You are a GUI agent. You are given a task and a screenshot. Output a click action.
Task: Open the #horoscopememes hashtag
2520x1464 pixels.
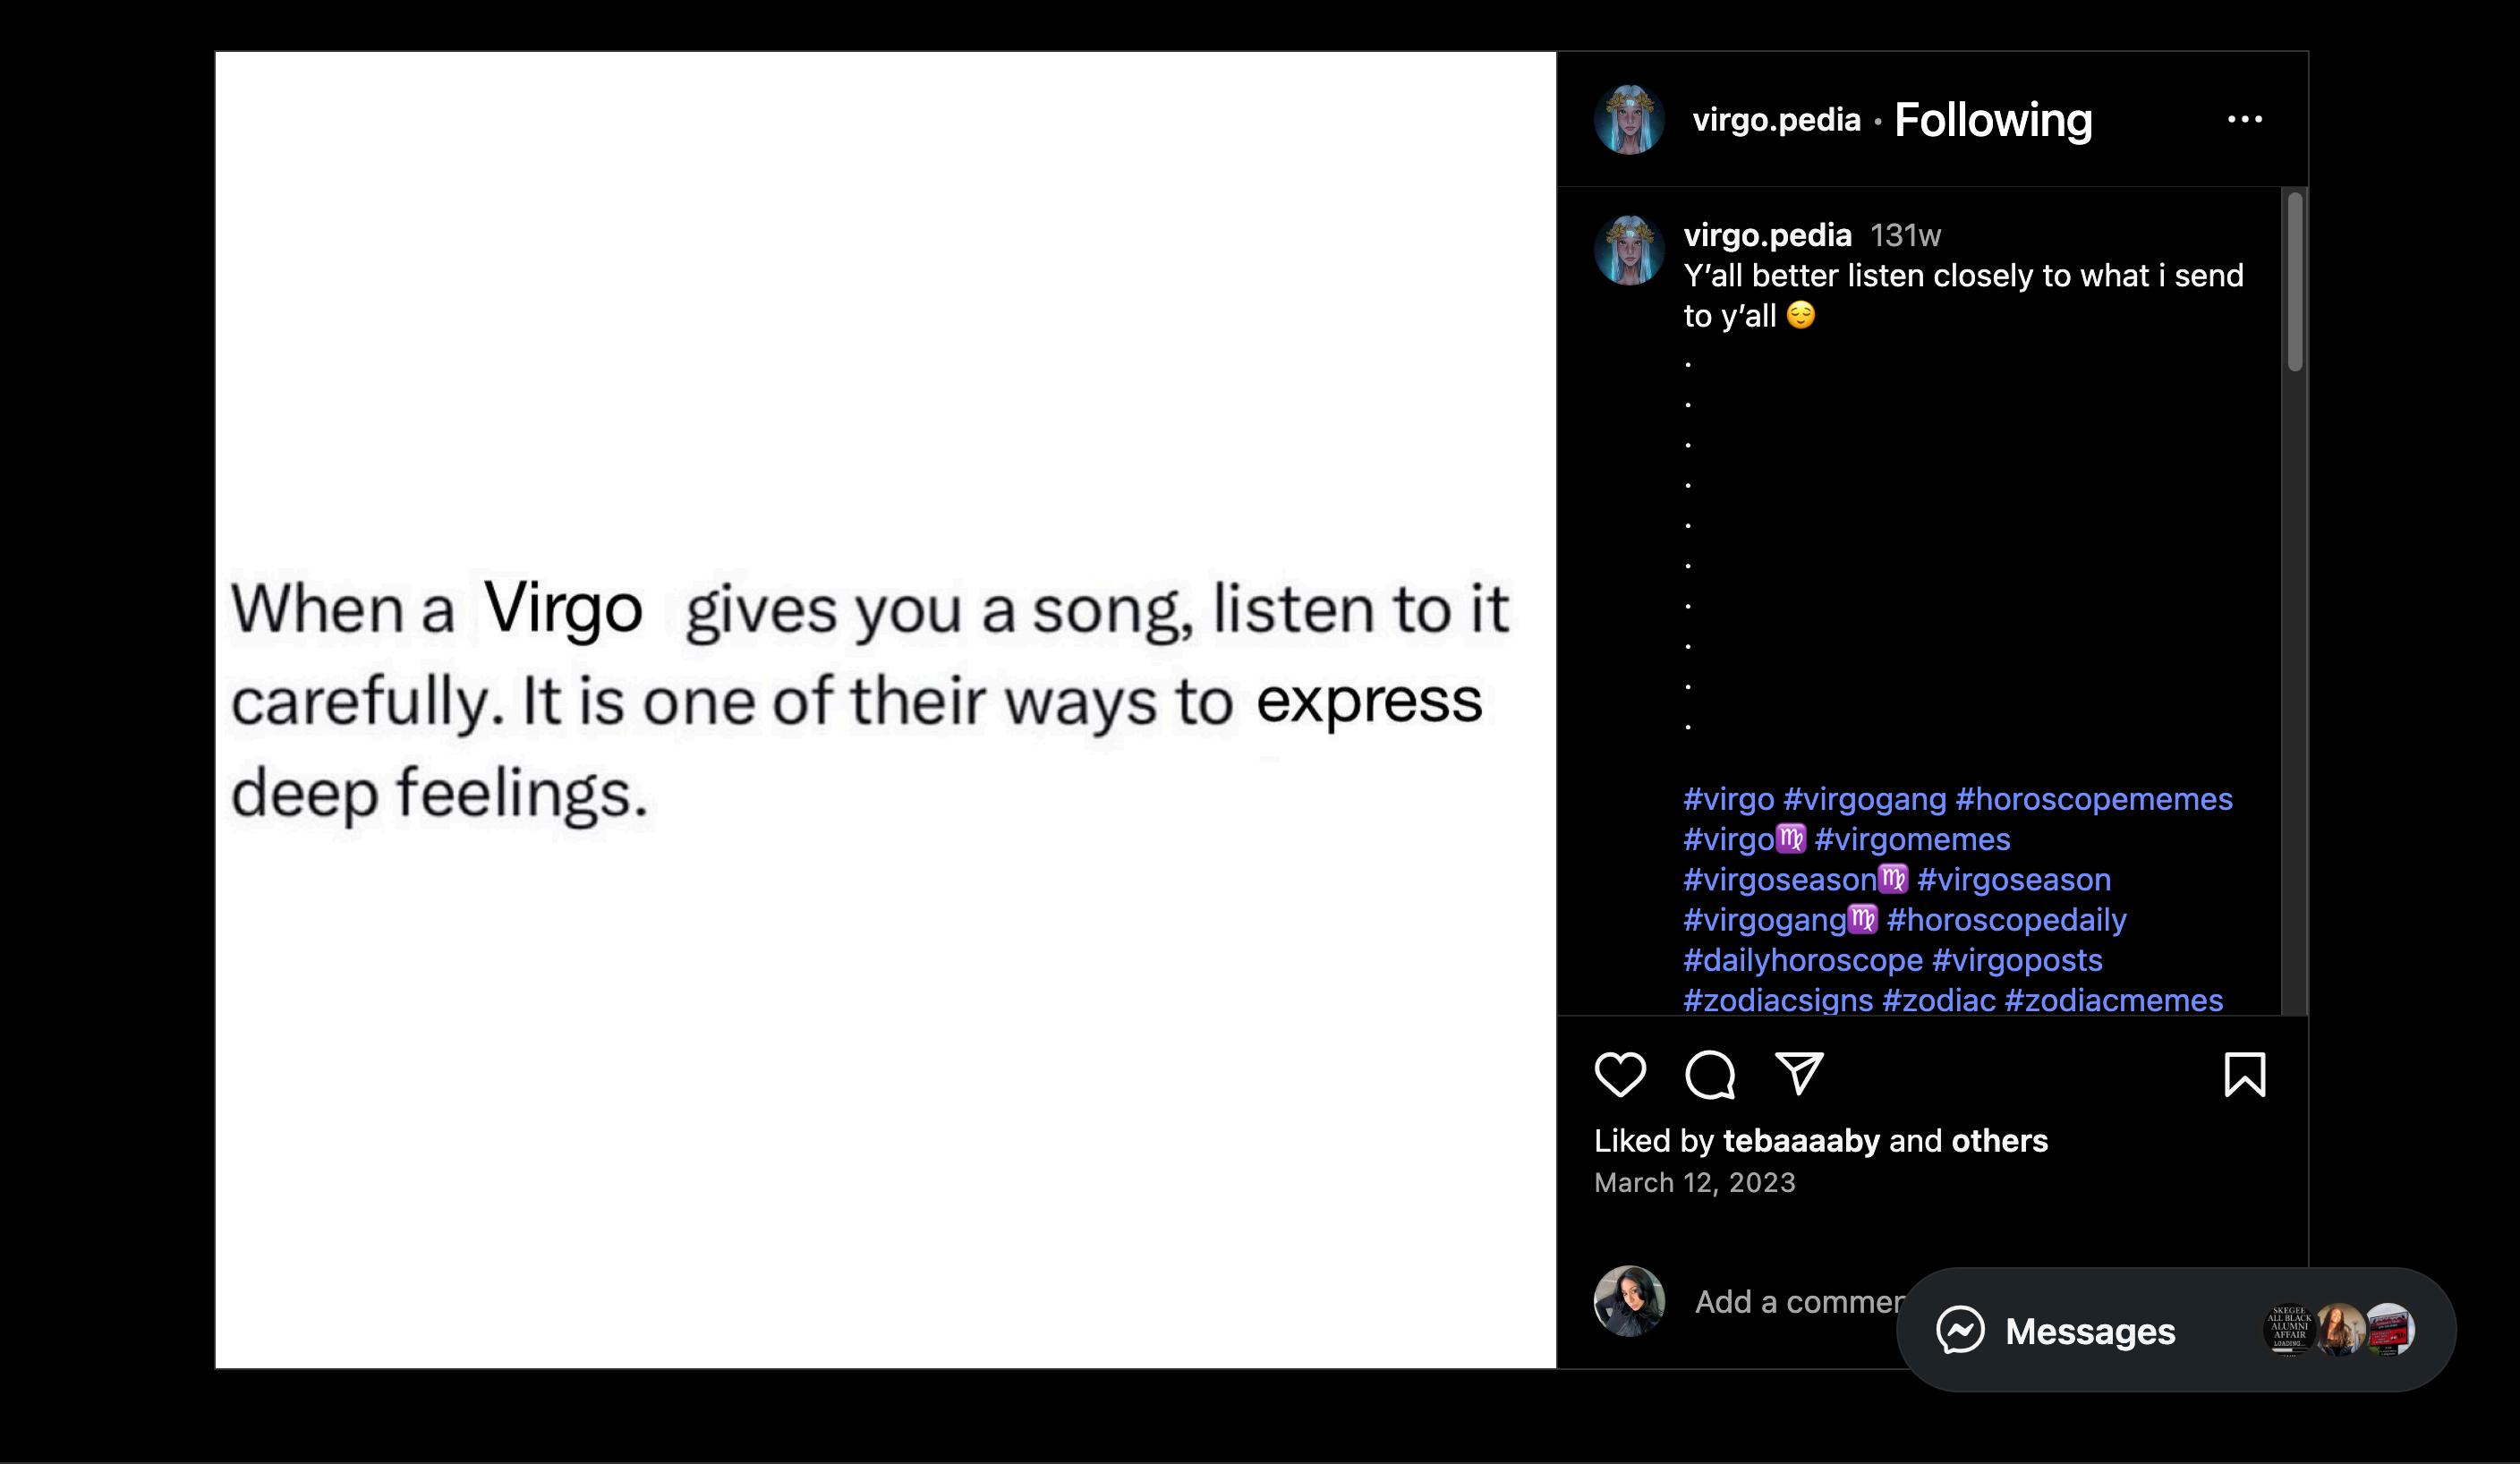(2093, 799)
